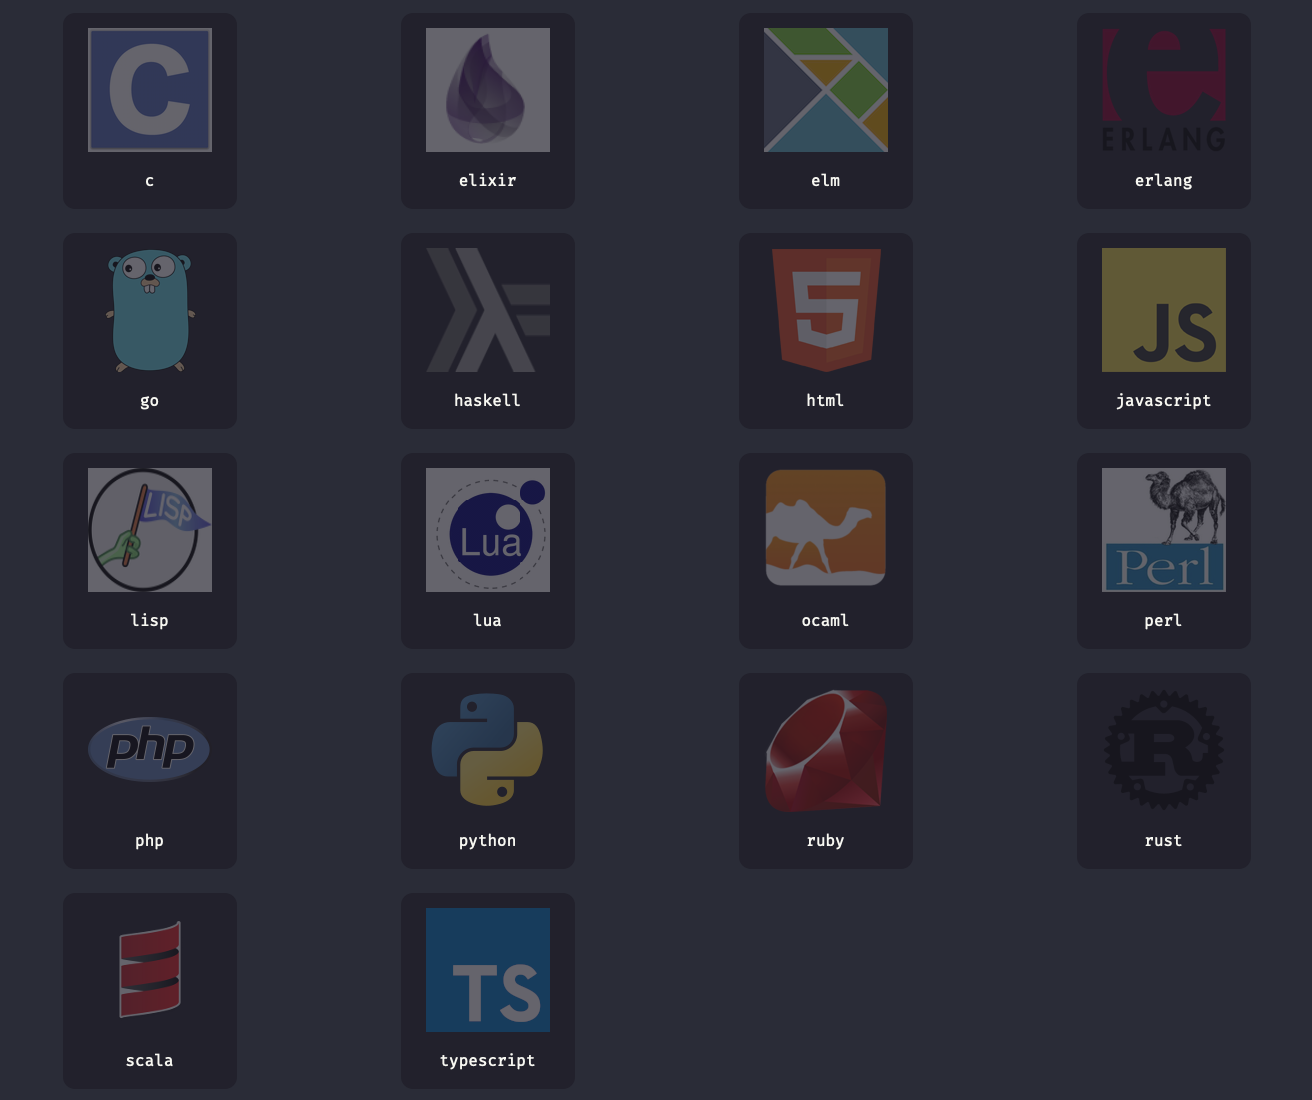Select the 'perl' label
This screenshot has height=1100, width=1312.
tap(1164, 621)
